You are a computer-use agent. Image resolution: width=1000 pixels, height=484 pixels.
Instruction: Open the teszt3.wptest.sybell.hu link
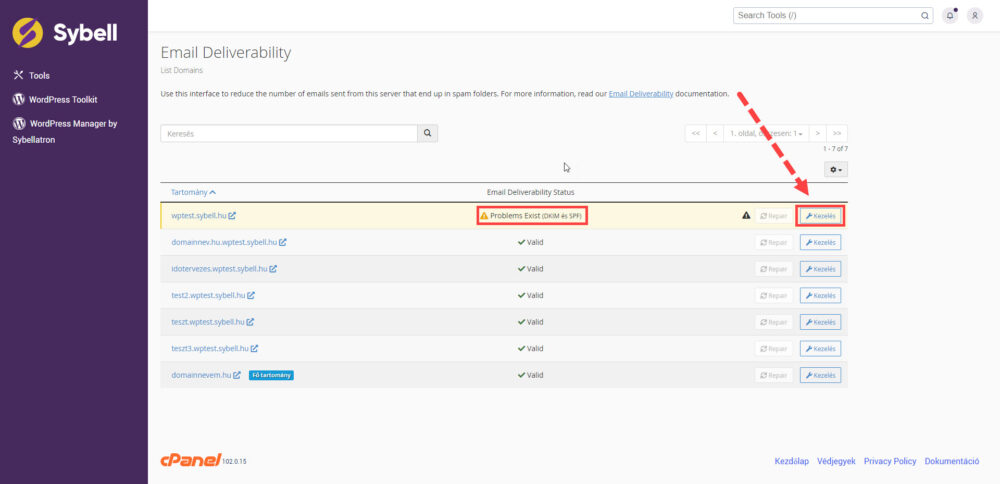pos(210,348)
